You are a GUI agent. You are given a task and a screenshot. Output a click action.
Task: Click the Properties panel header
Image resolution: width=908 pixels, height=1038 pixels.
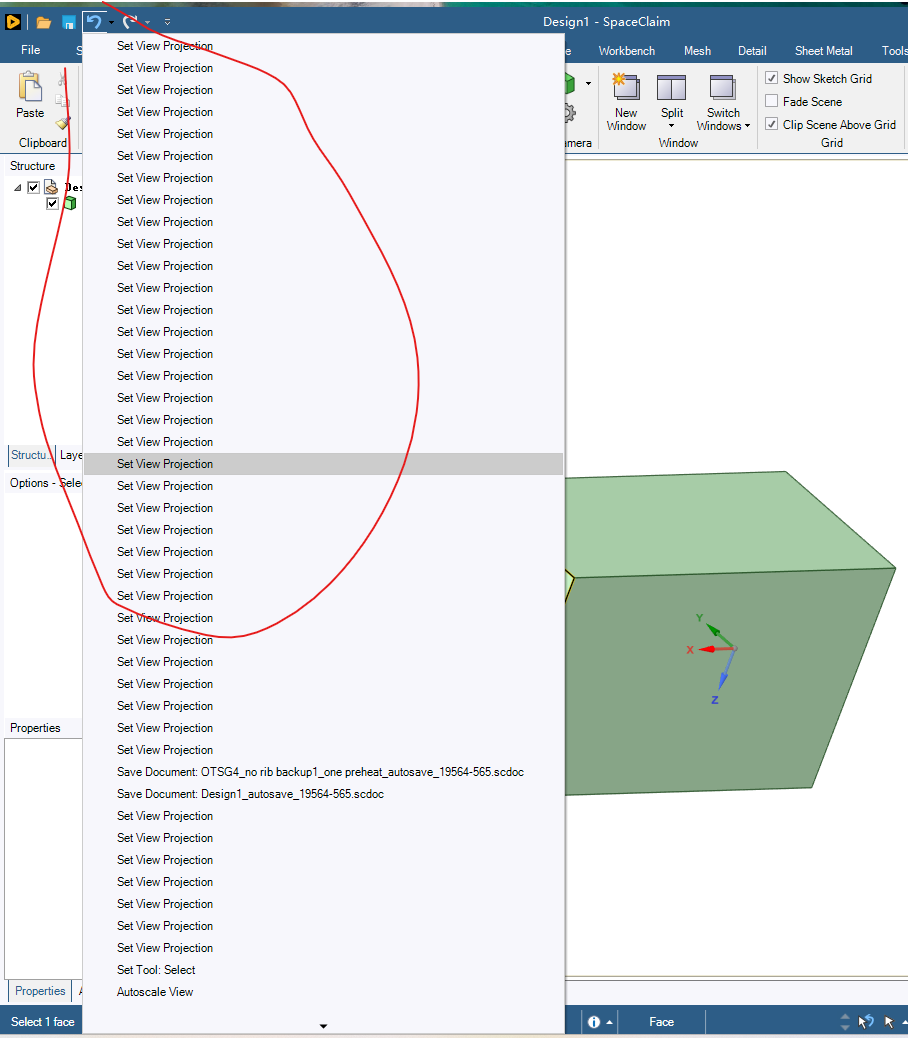point(35,728)
